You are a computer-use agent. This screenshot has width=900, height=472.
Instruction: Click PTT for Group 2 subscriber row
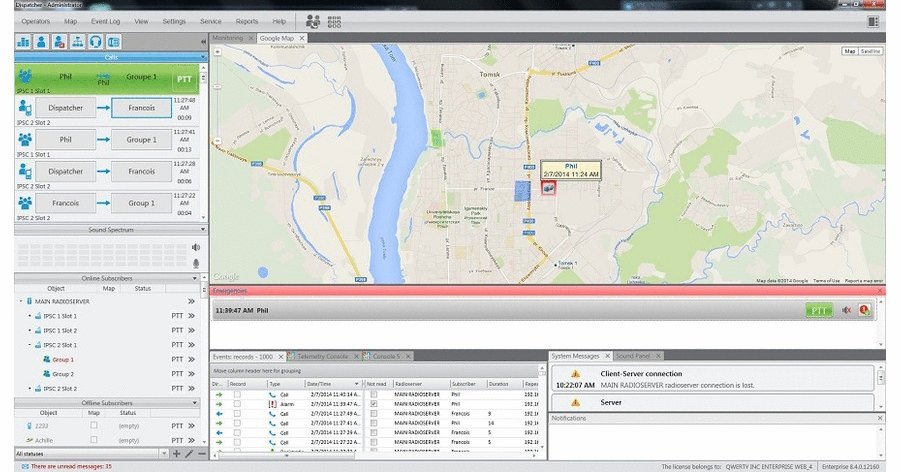click(177, 374)
